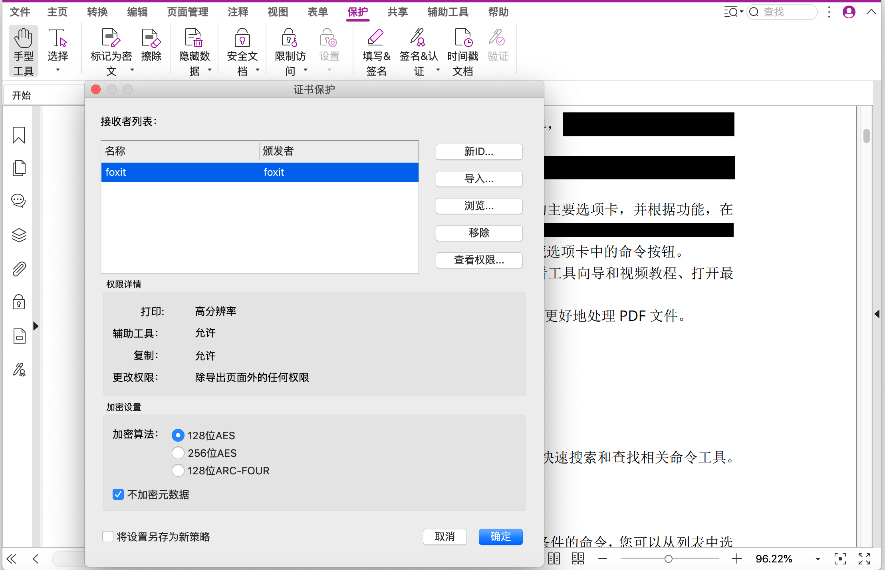Viewport: 885px width, 570px height.
Task: Check 将设置另存为新策略 checkbox
Action: click(x=108, y=536)
